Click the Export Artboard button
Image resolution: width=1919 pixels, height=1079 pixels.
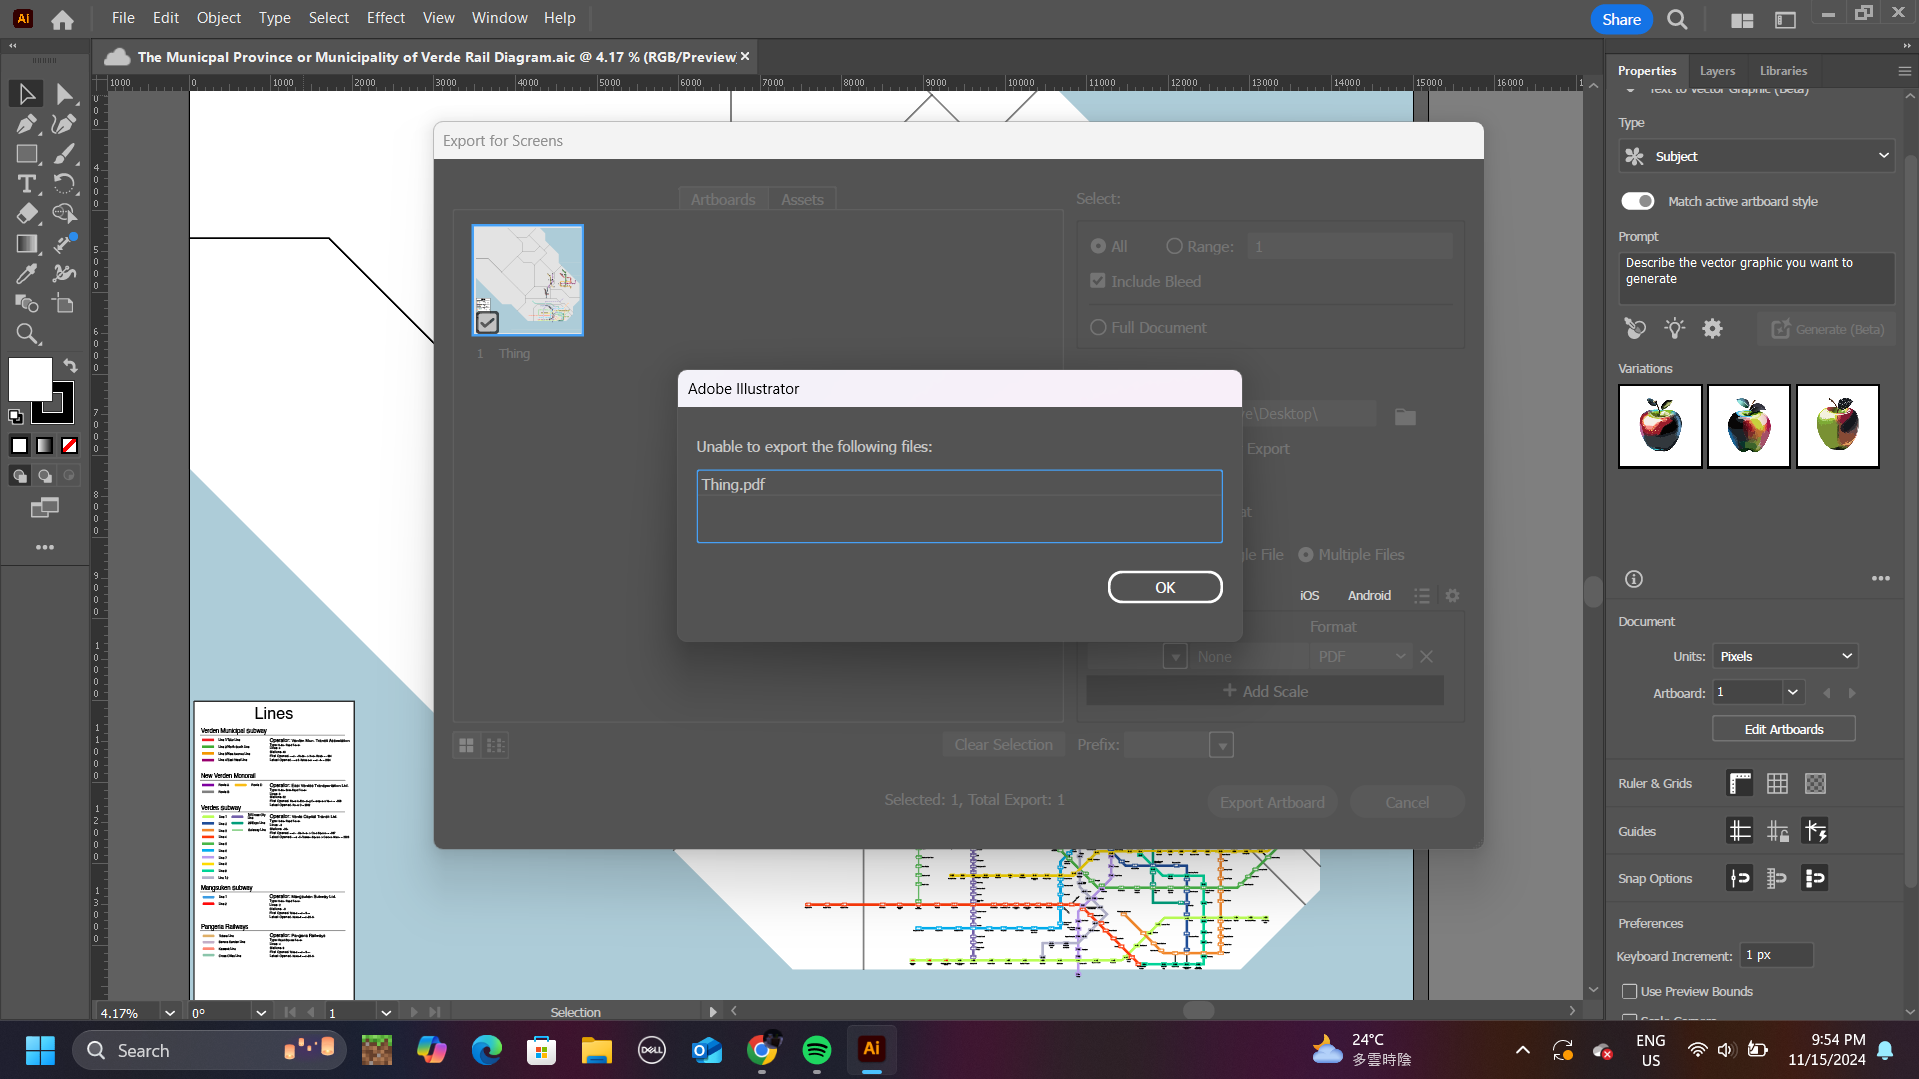tap(1272, 802)
